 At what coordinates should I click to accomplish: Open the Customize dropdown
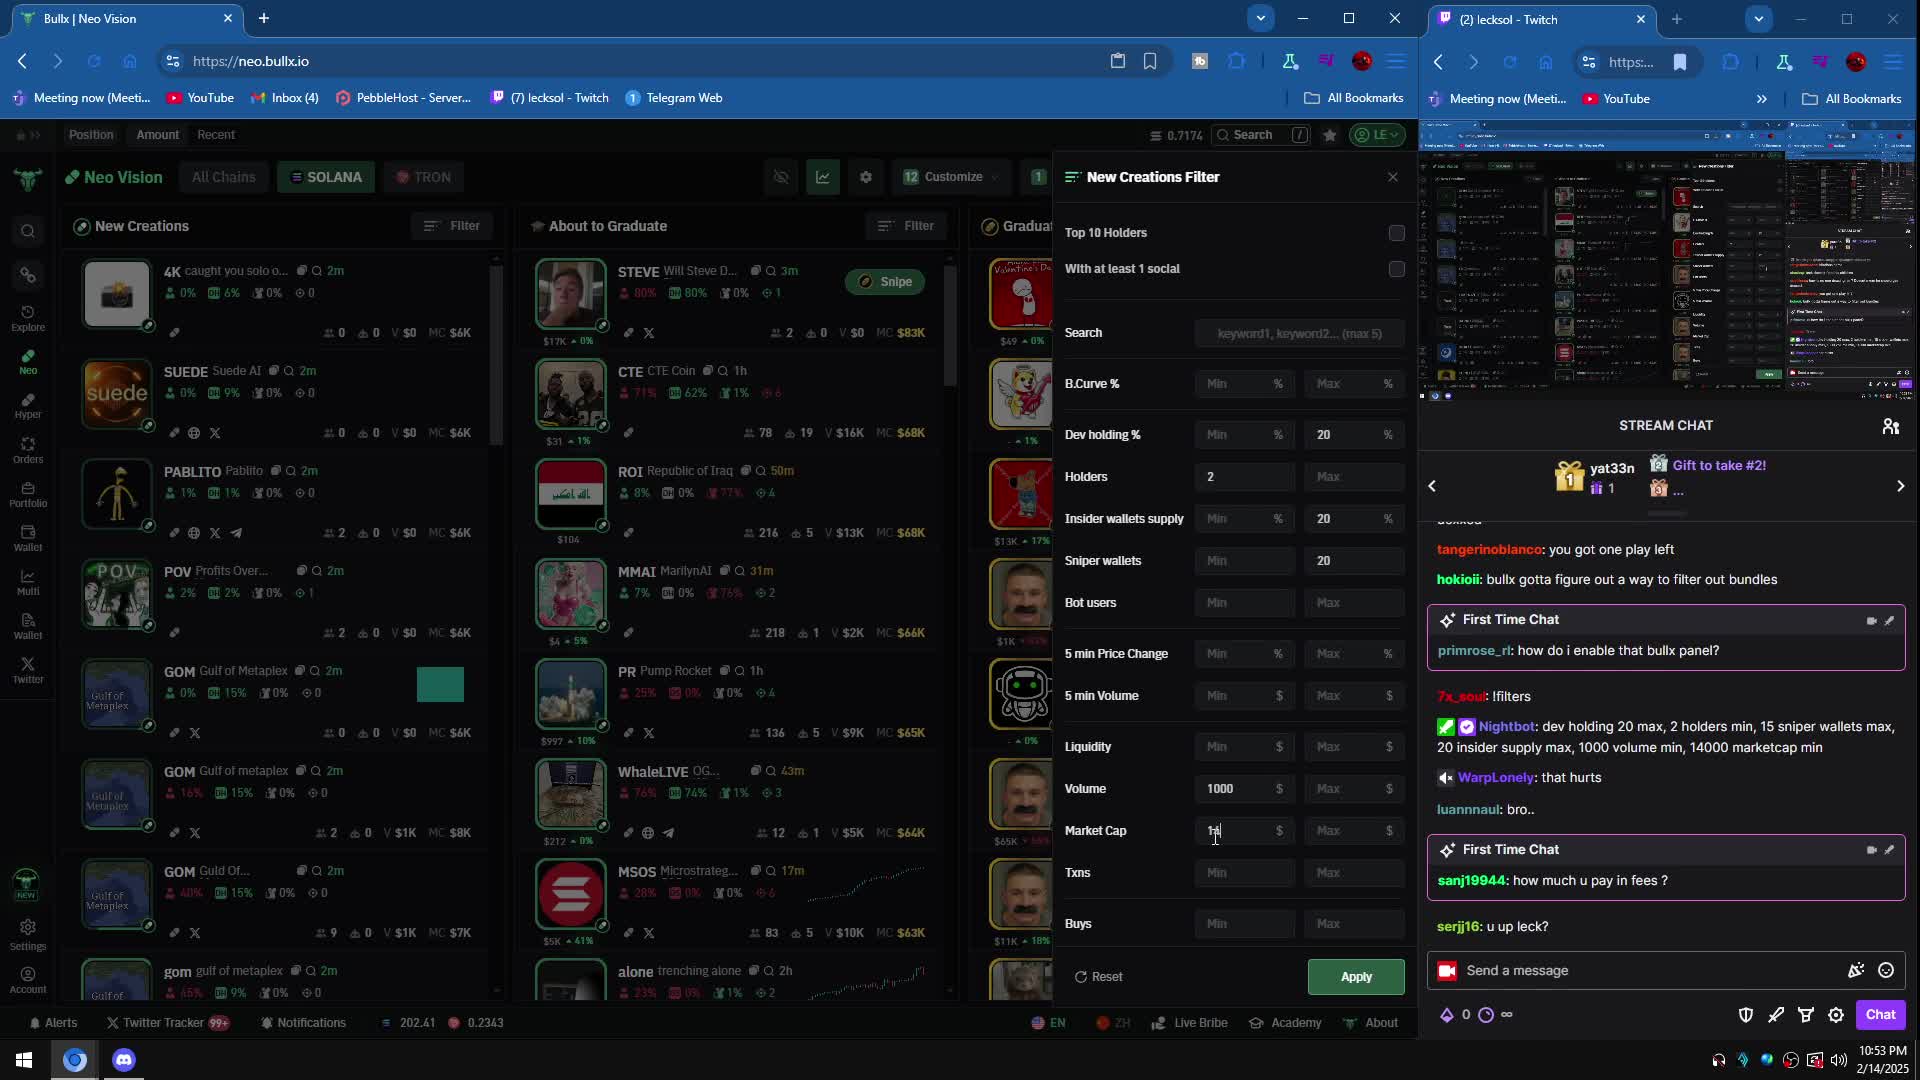coord(950,177)
